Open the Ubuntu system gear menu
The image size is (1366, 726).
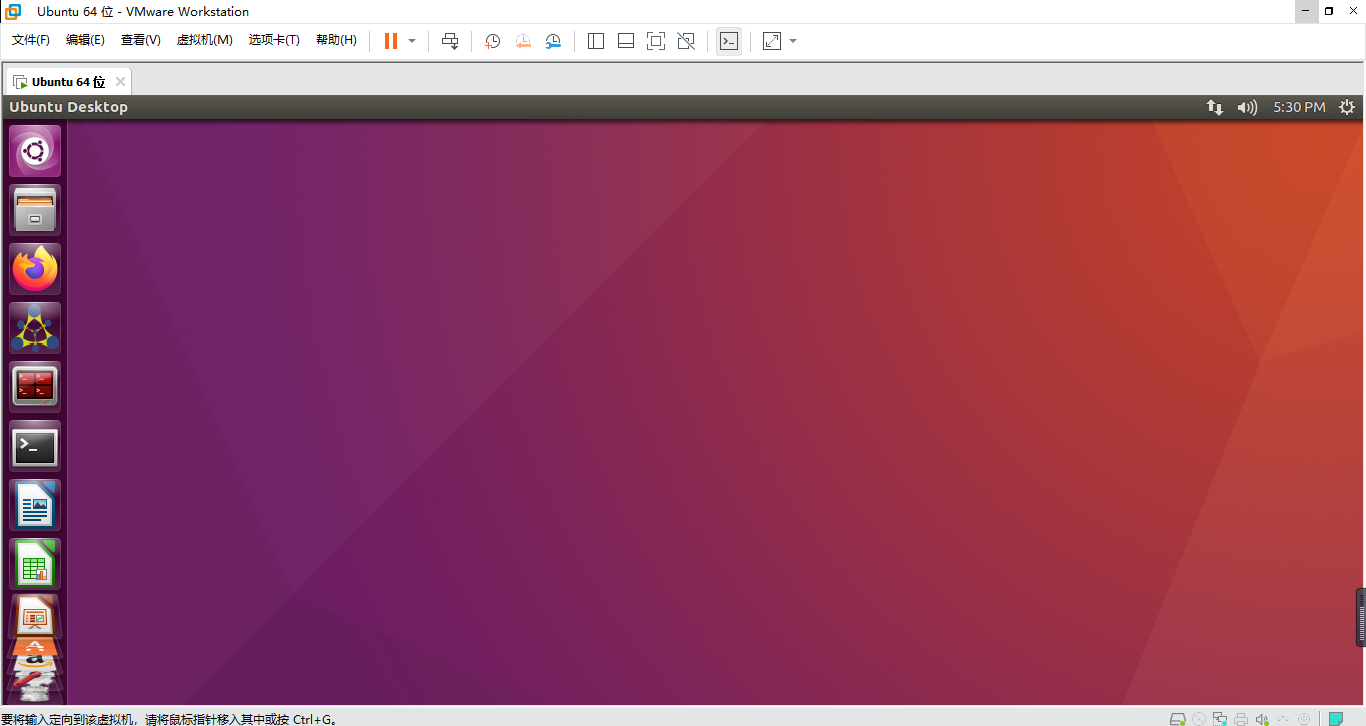coord(1347,107)
